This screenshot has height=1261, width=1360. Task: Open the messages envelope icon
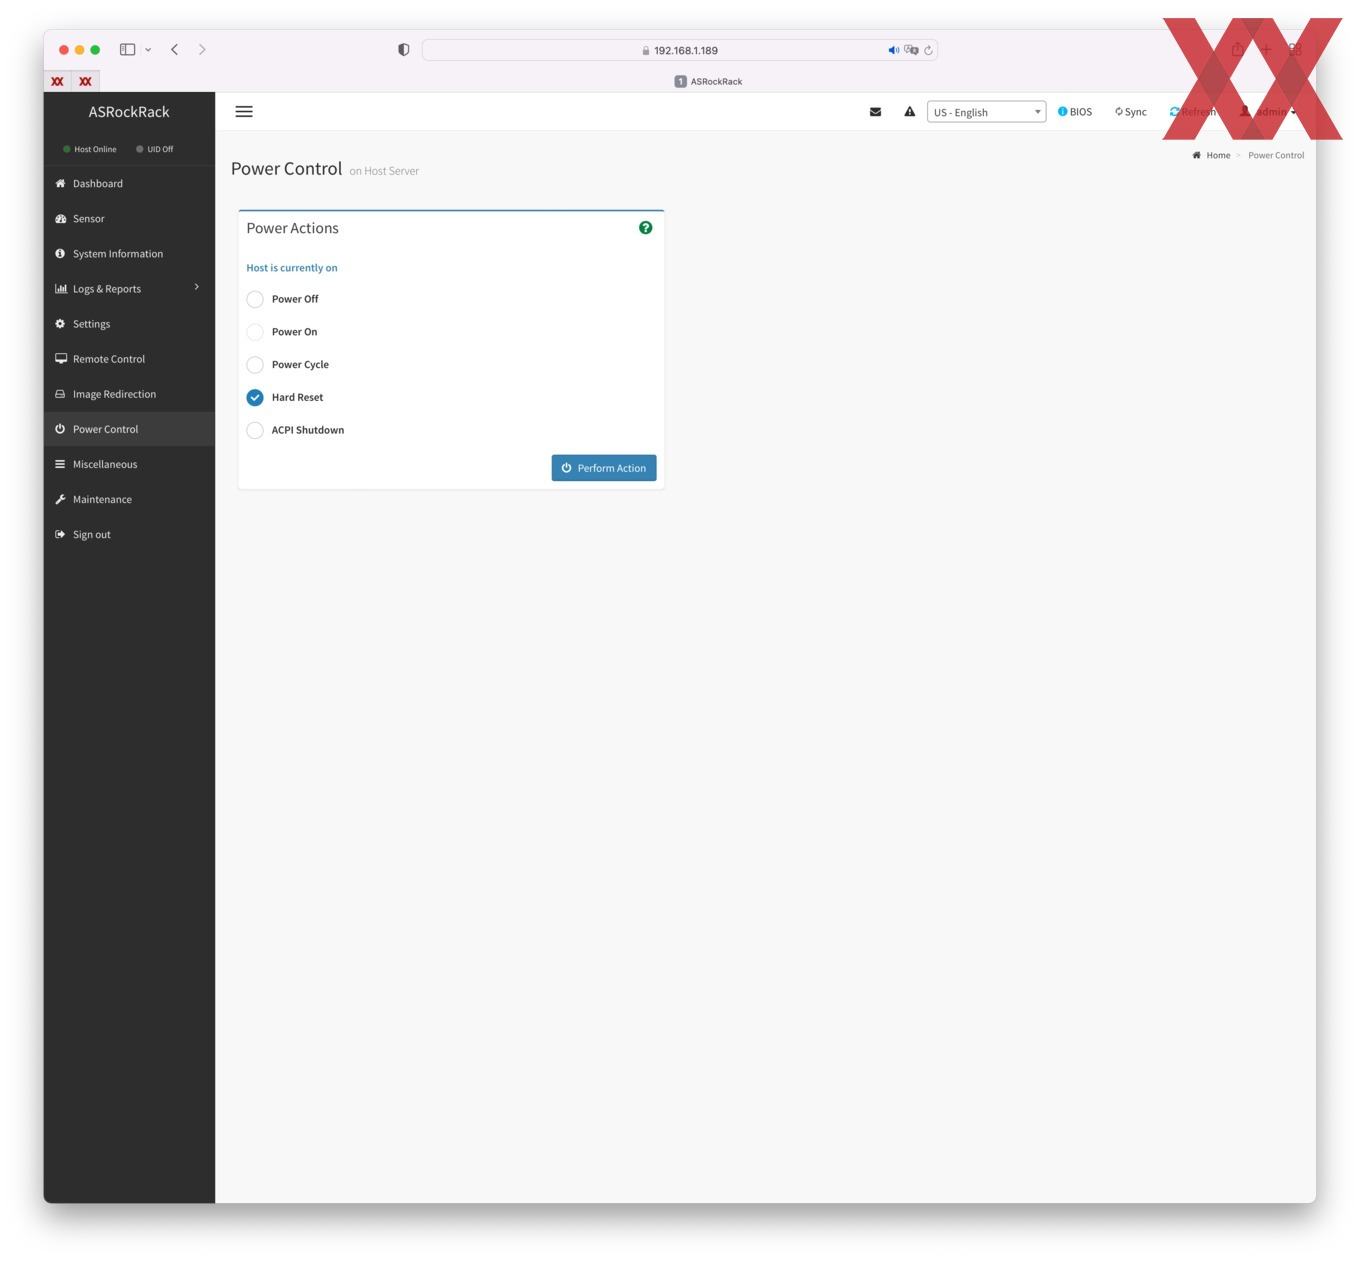coord(875,112)
